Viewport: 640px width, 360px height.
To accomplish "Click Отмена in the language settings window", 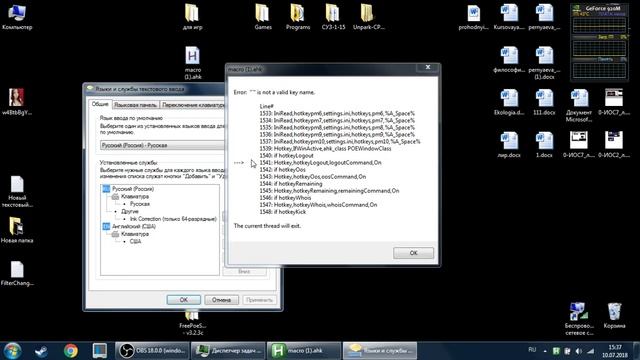I will 221,300.
